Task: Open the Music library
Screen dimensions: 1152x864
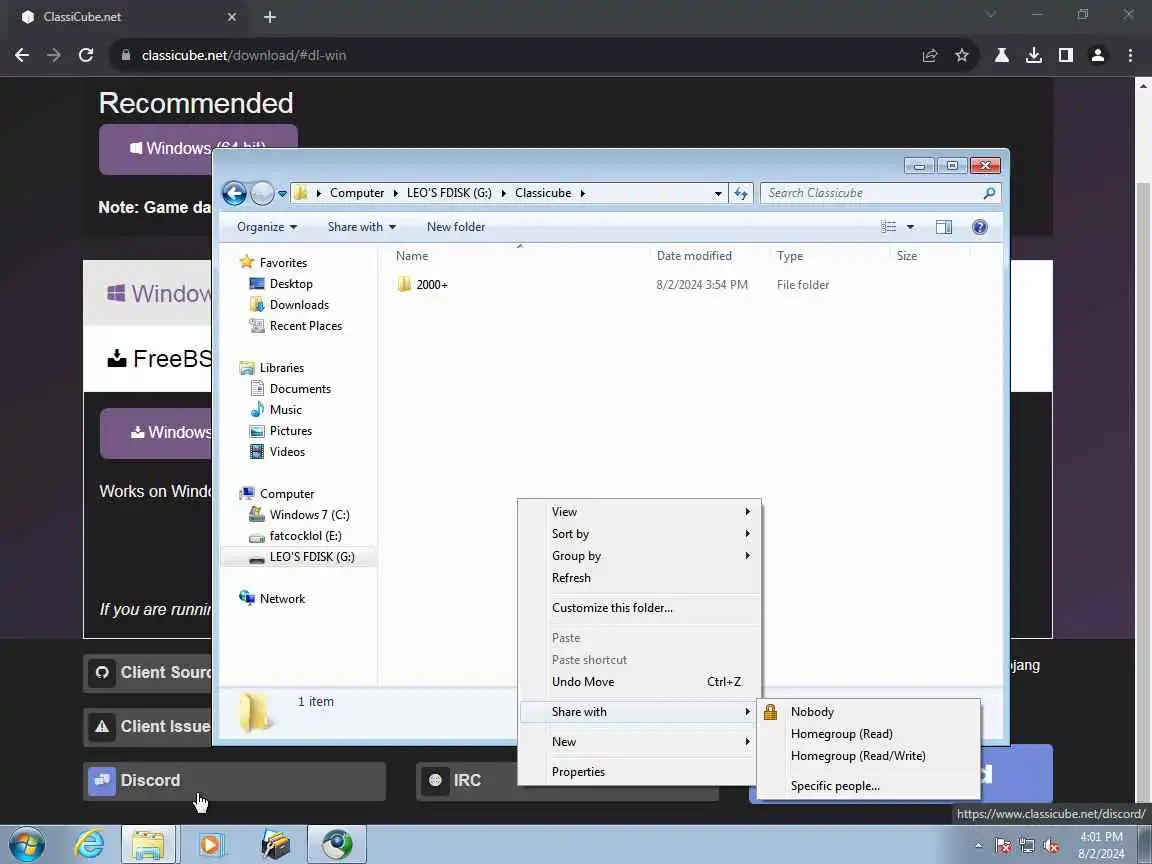Action: 285,410
